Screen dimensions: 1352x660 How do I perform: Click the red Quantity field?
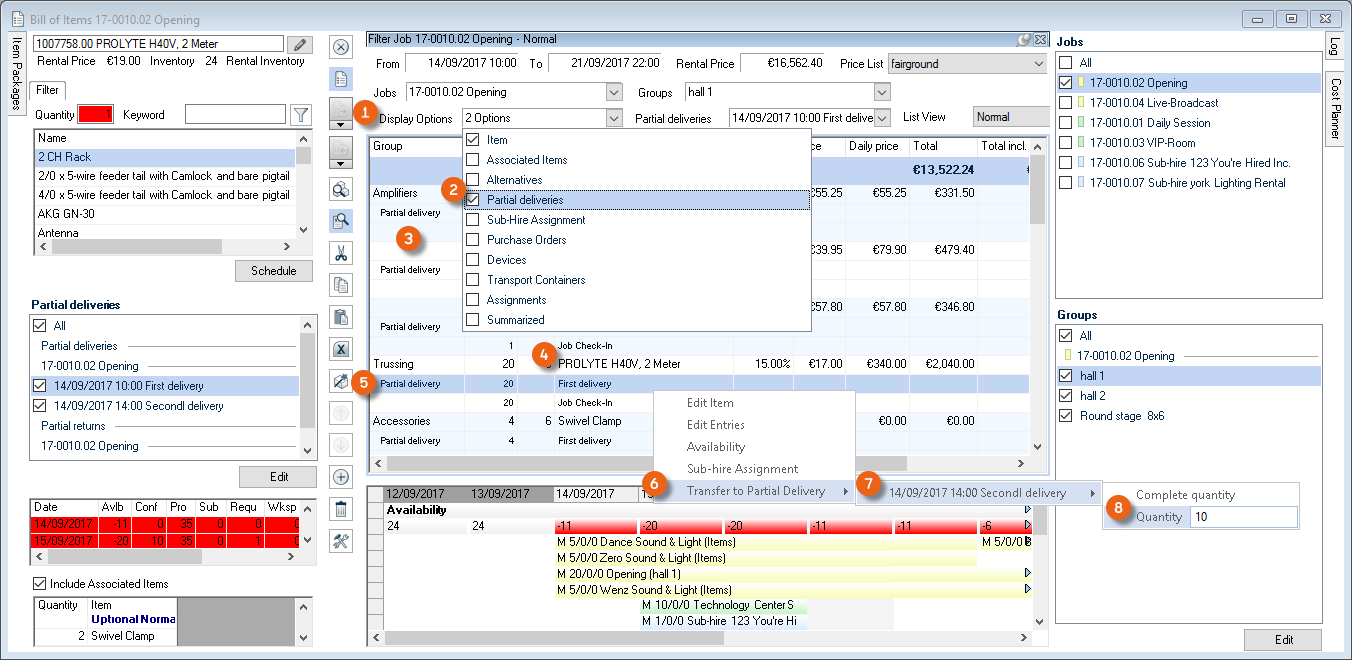96,115
